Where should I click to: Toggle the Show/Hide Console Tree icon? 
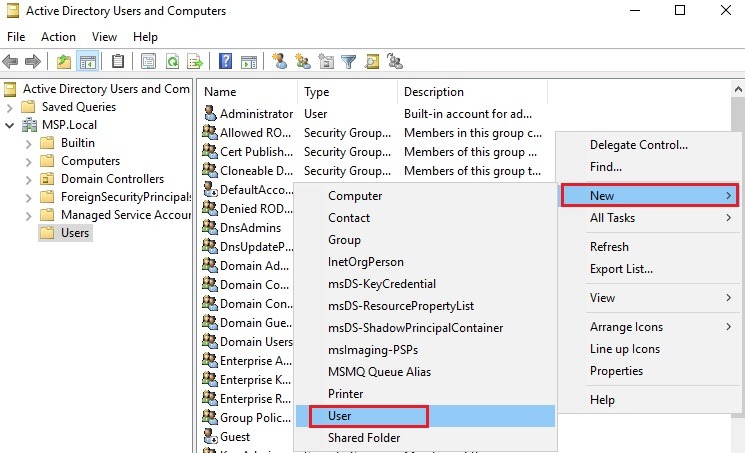point(88,61)
